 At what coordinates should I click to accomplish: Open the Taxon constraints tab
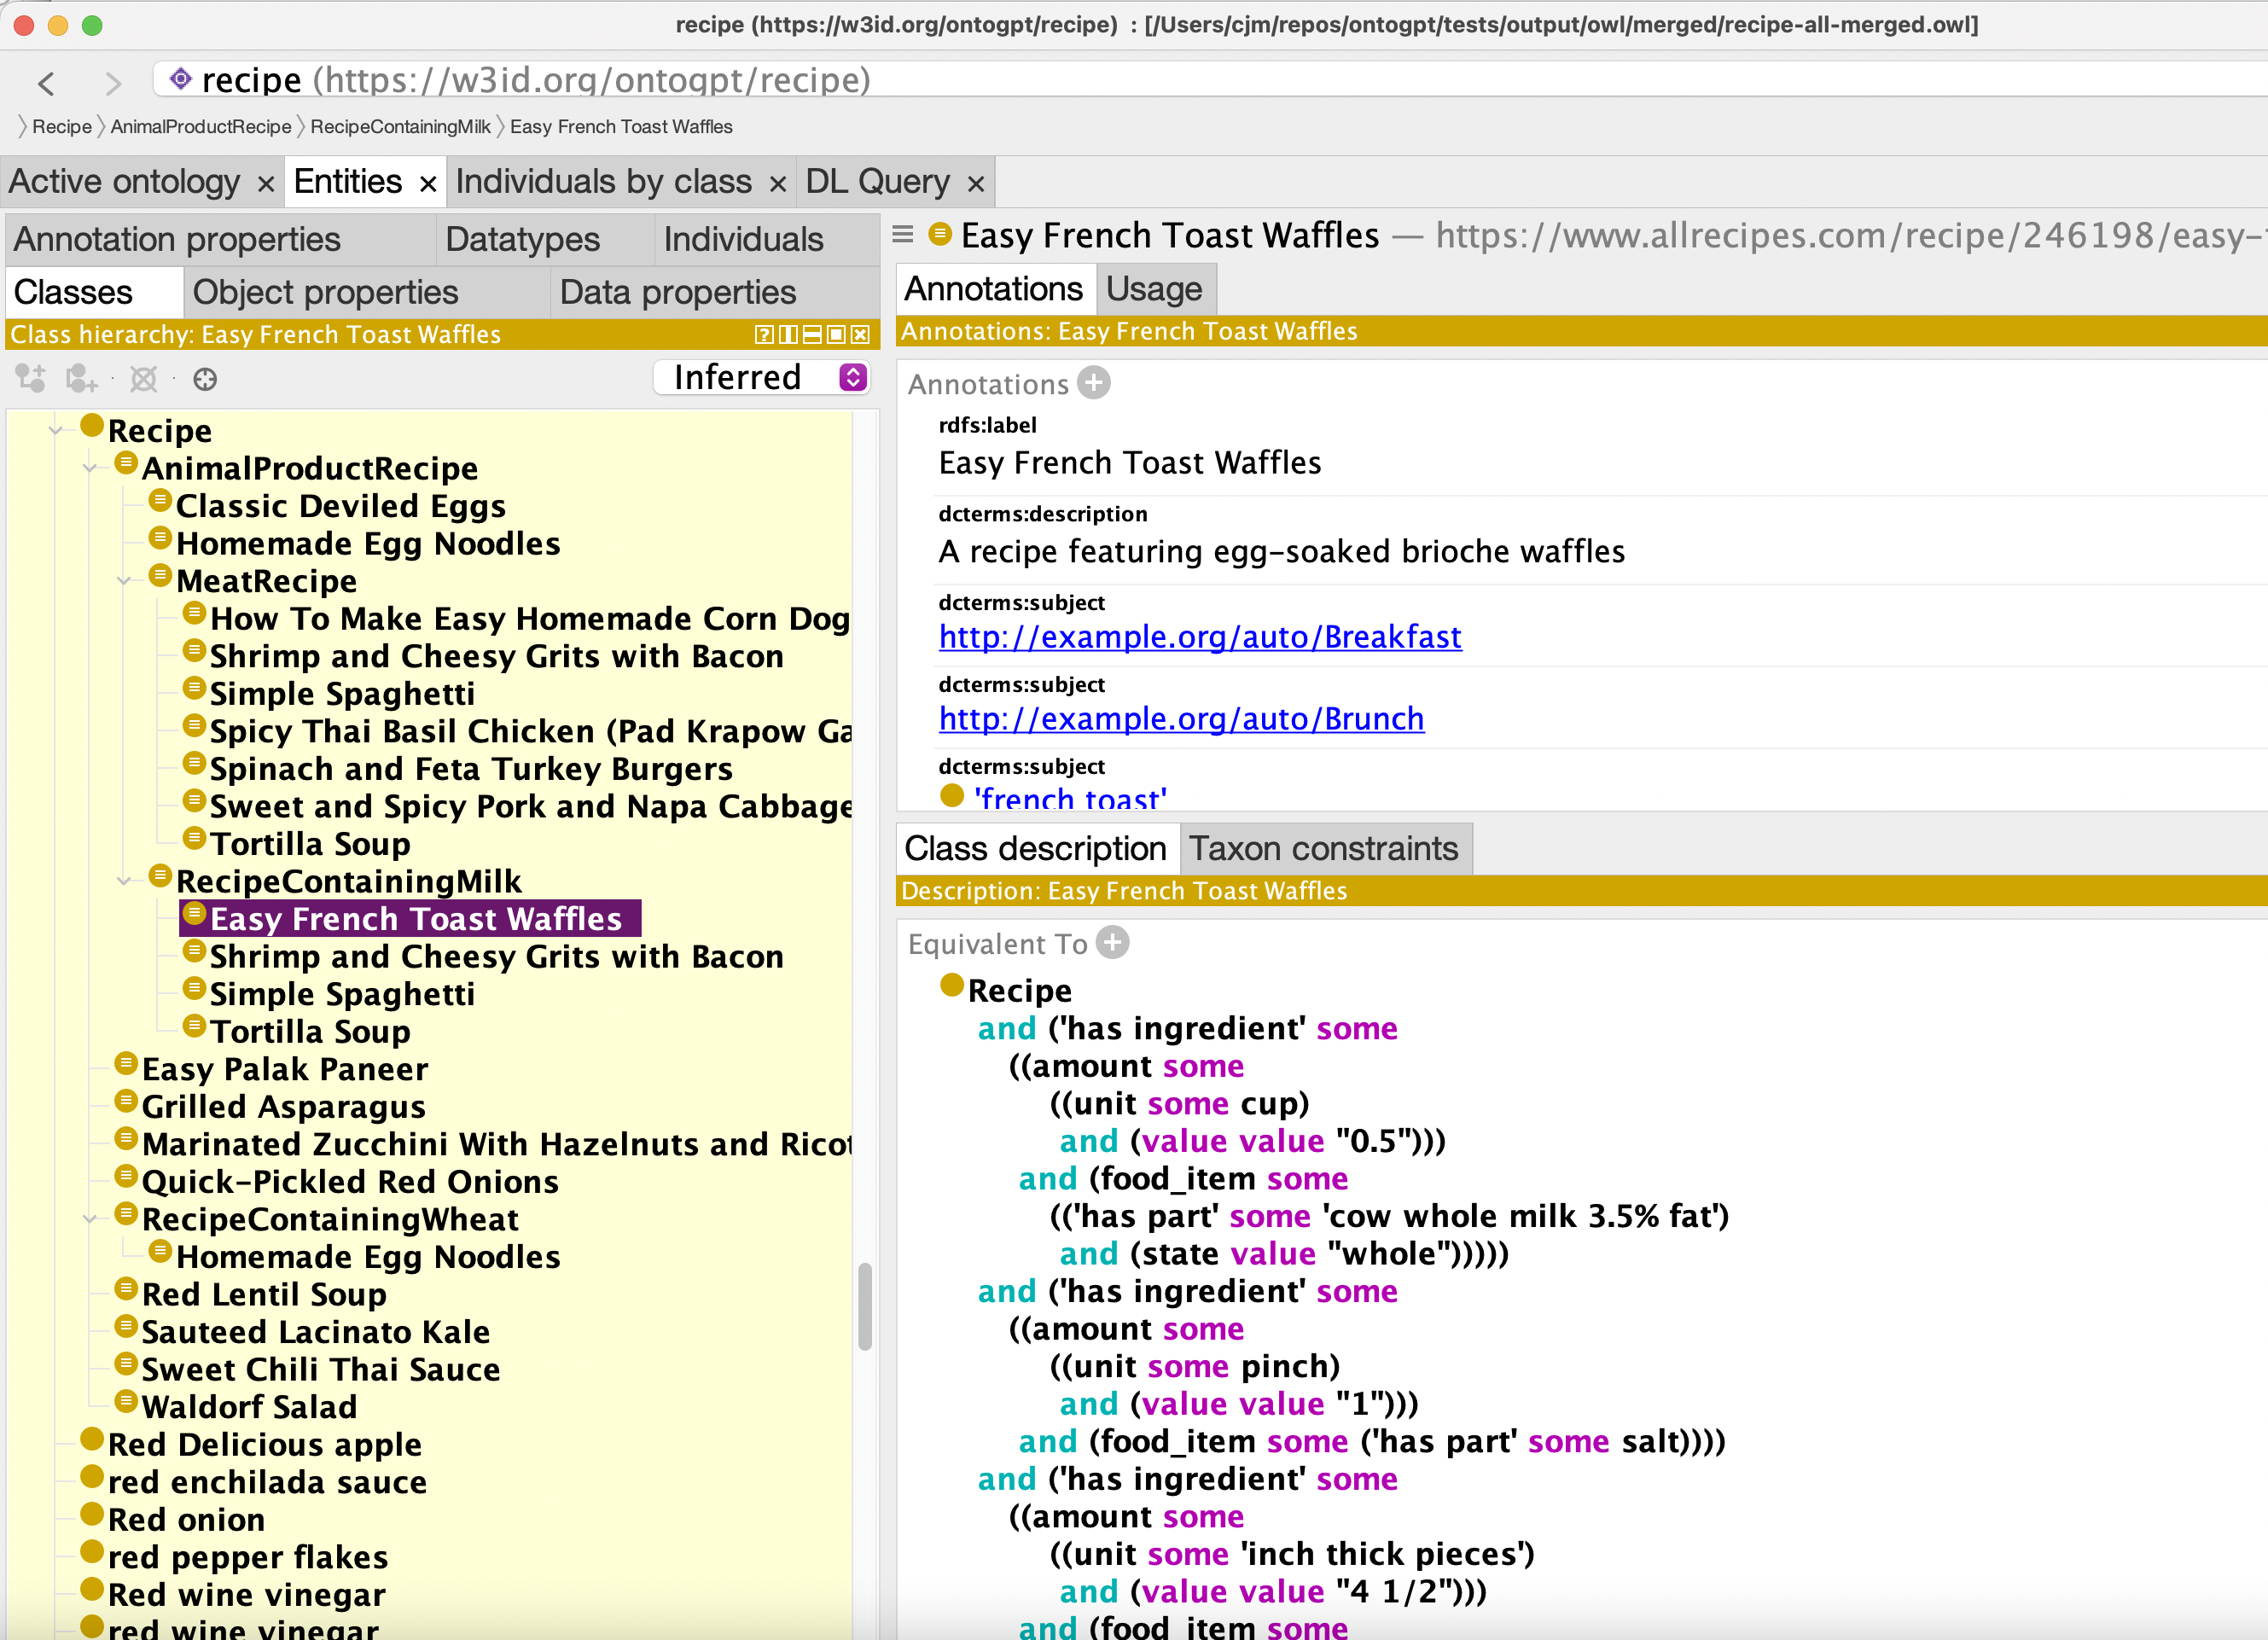coord(1323,848)
